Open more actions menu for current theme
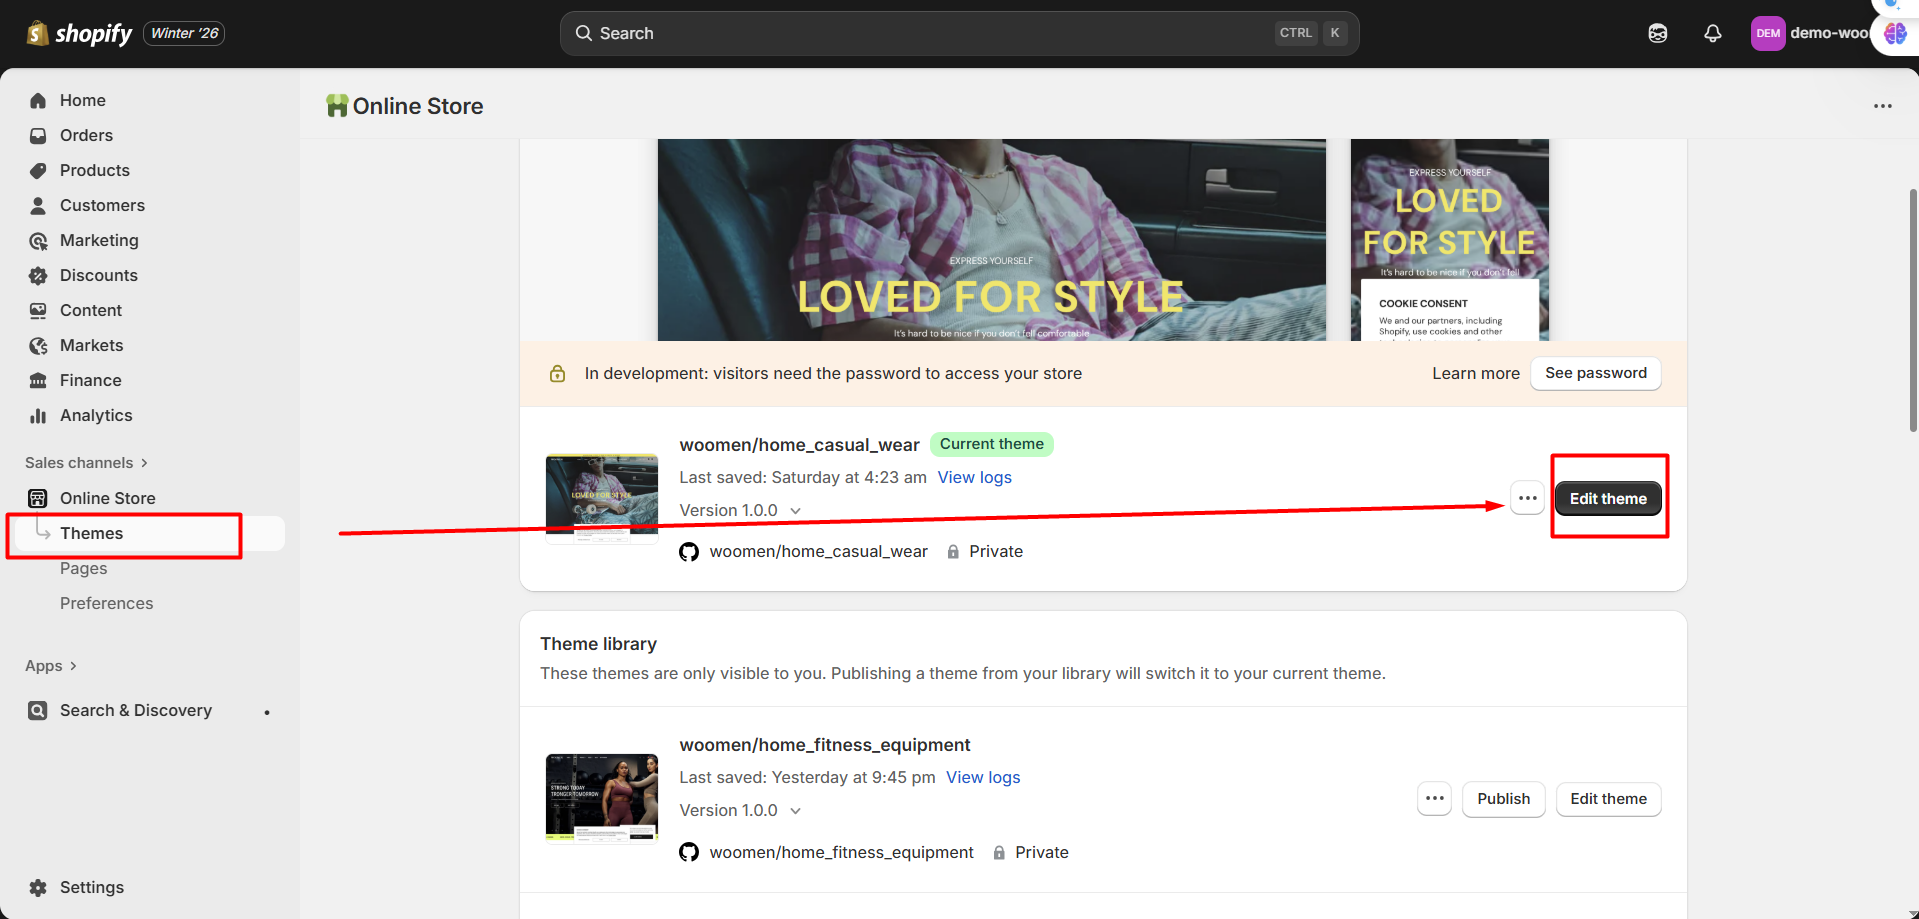The image size is (1919, 919). [1527, 498]
